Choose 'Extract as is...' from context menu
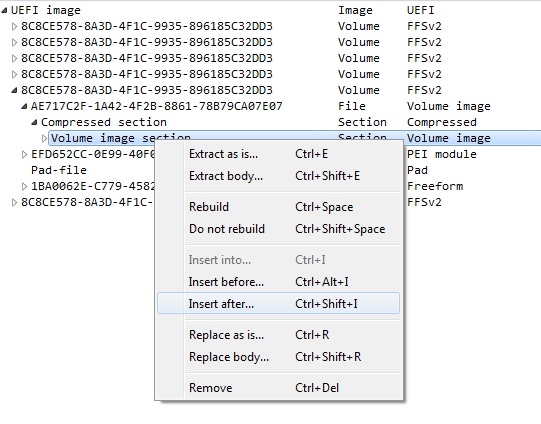 click(278, 154)
